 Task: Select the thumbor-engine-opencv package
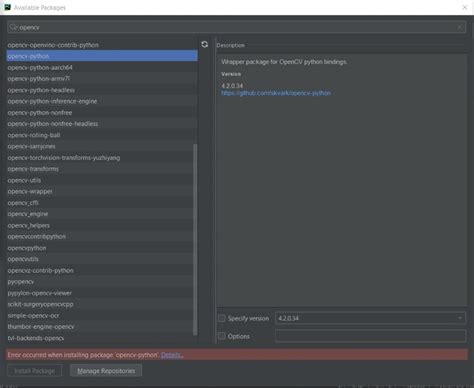[100, 327]
